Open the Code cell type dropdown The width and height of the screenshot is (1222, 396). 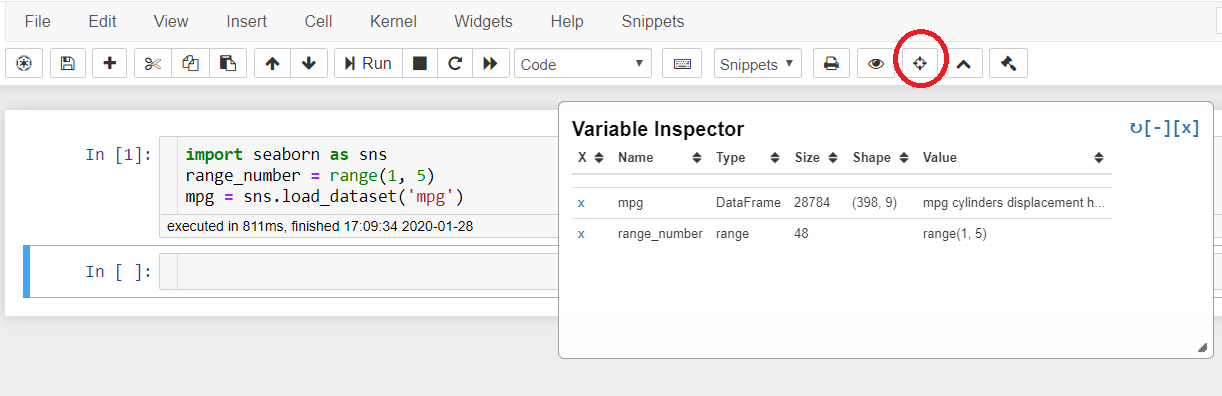[x=583, y=64]
